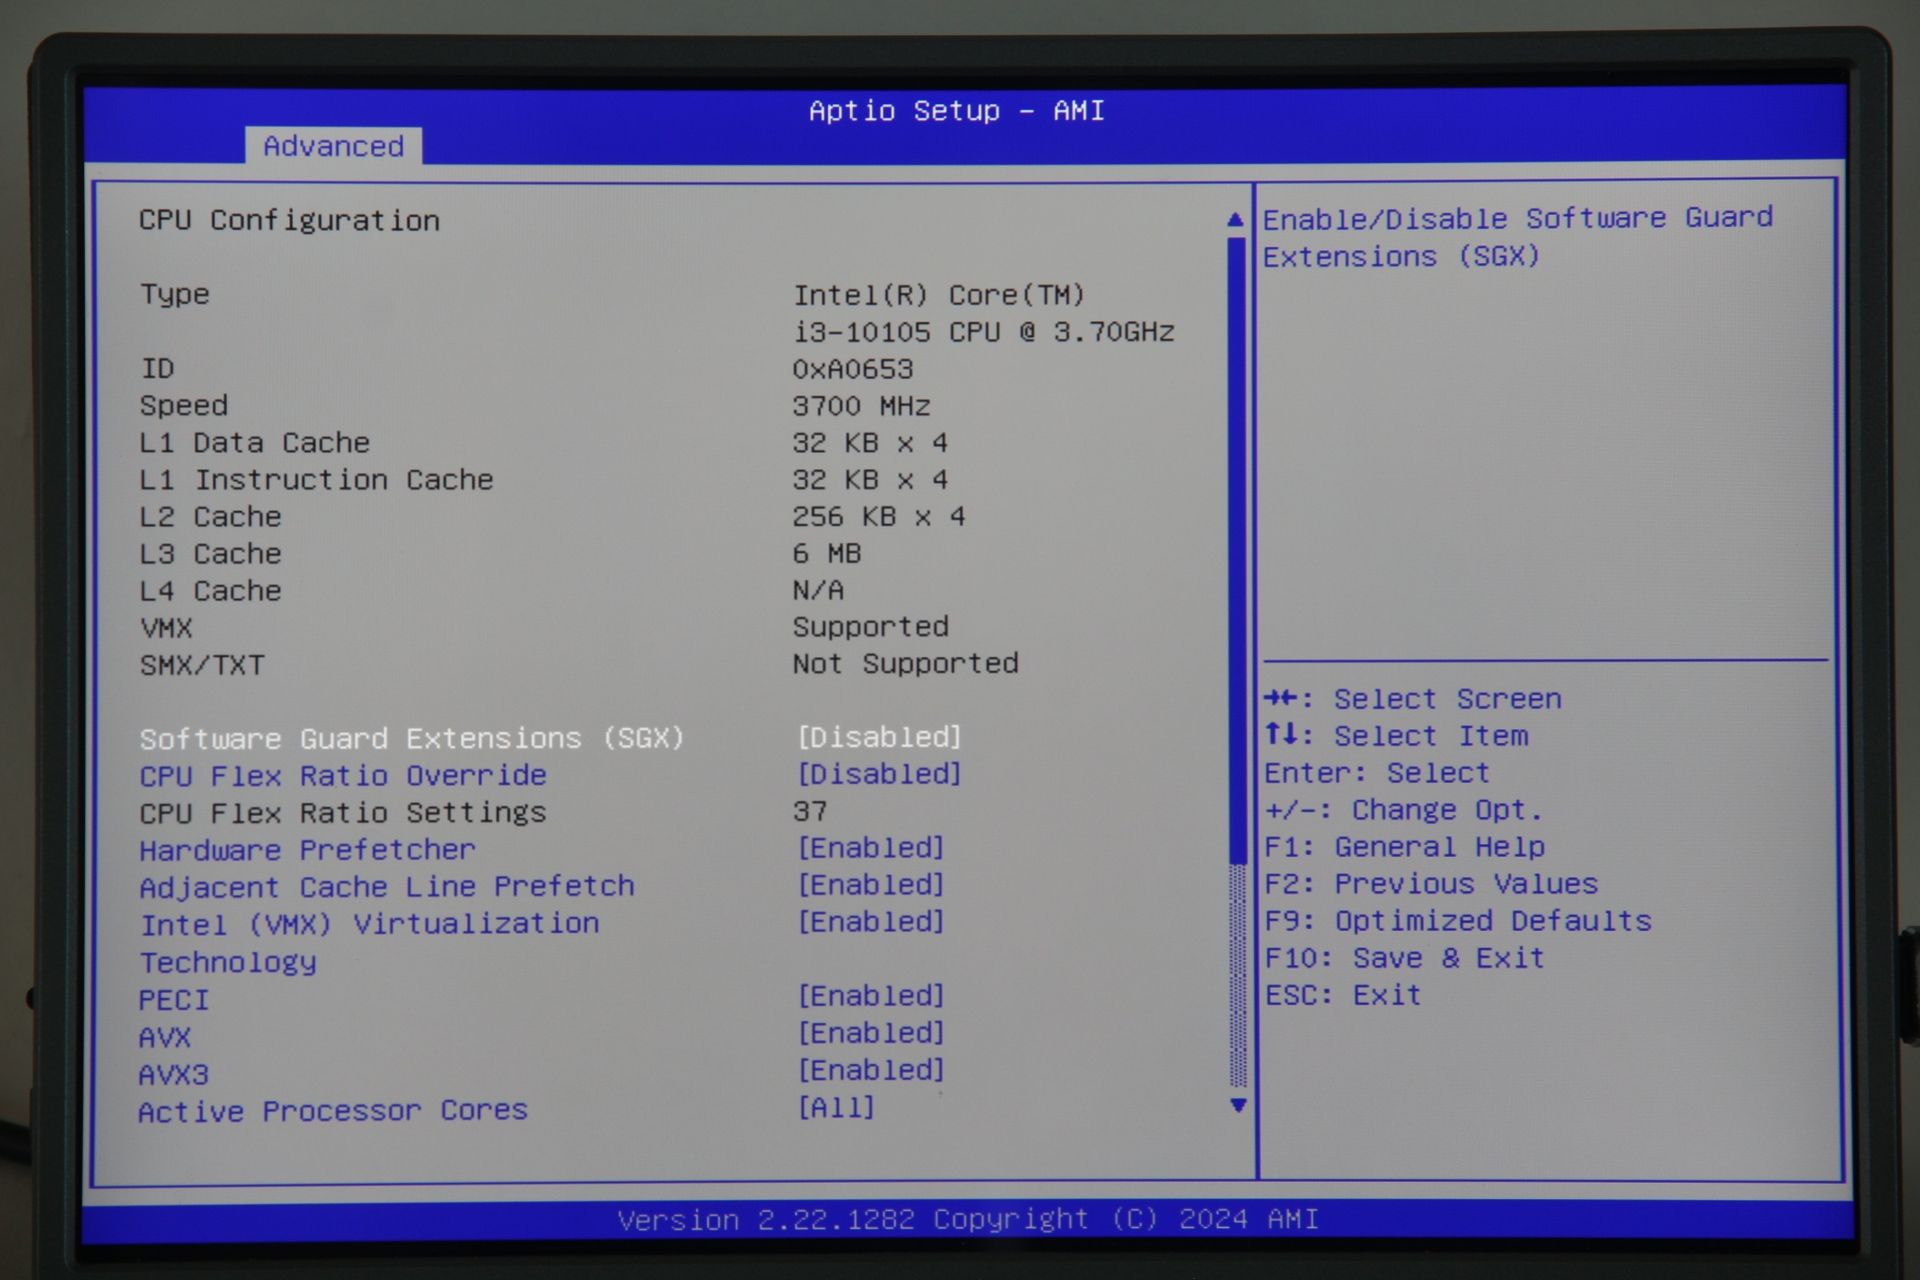The width and height of the screenshot is (1920, 1280).
Task: Click F1: General Help hint
Action: (1405, 847)
